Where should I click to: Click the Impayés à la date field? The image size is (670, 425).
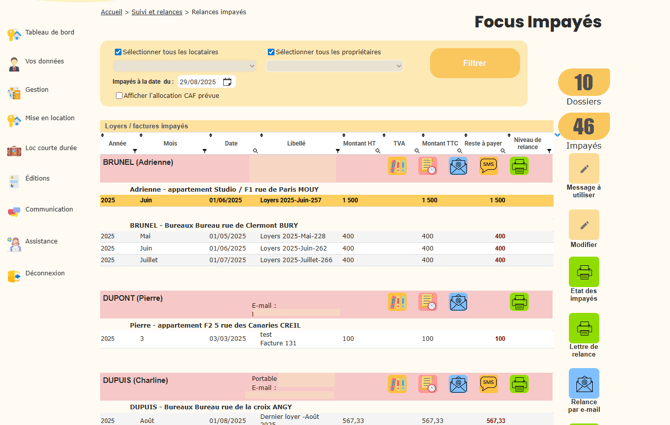coord(198,82)
